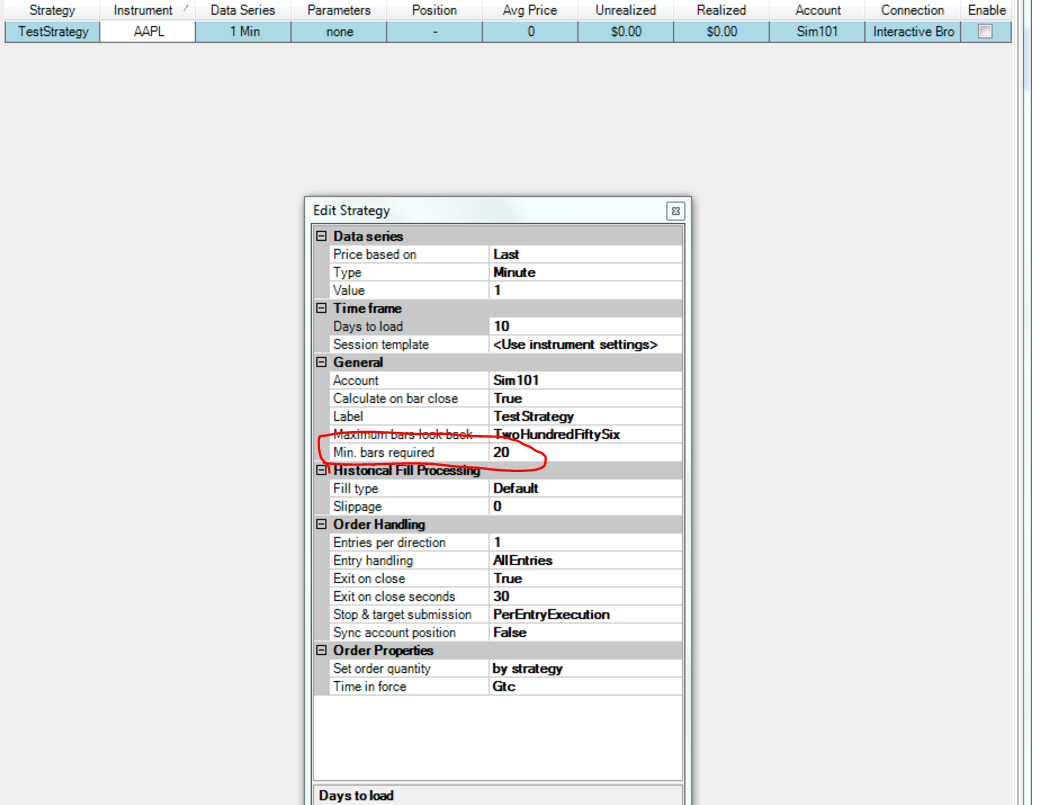The height and width of the screenshot is (805, 1038).
Task: Edit Exit on close seconds value 30
Action: 585,596
